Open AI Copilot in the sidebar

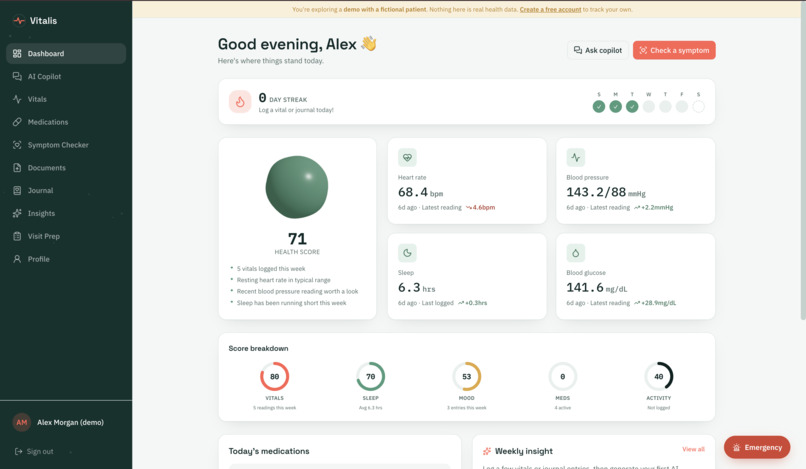[x=66, y=77]
